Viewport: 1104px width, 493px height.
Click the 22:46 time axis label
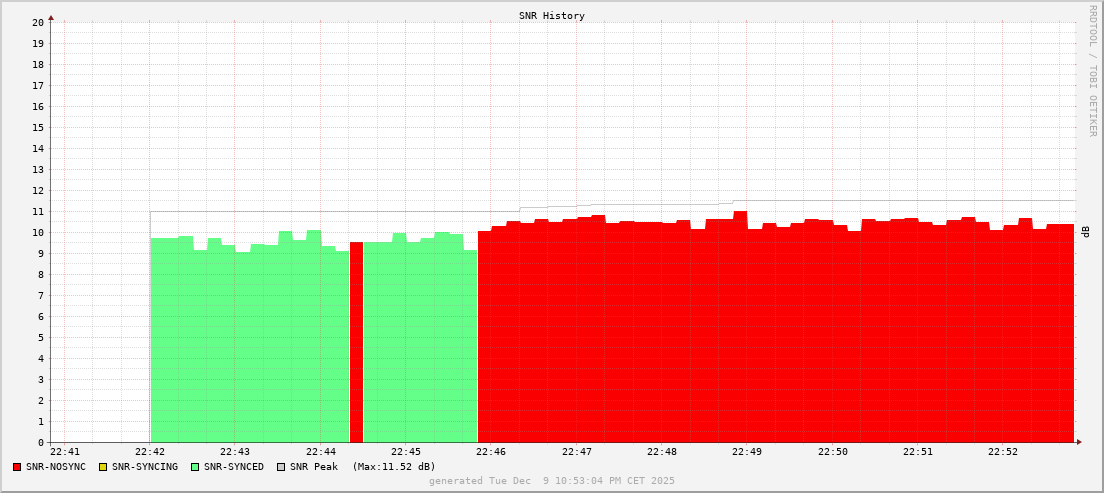tap(491, 452)
